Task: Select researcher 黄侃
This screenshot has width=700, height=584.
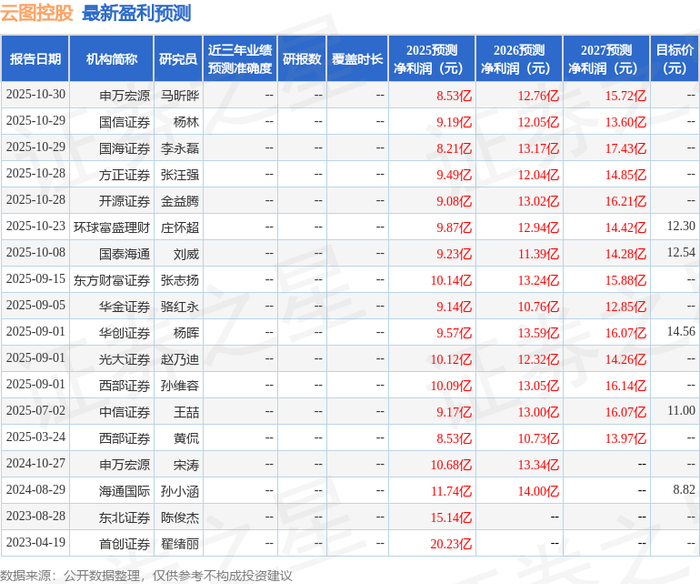Action: tap(186, 438)
